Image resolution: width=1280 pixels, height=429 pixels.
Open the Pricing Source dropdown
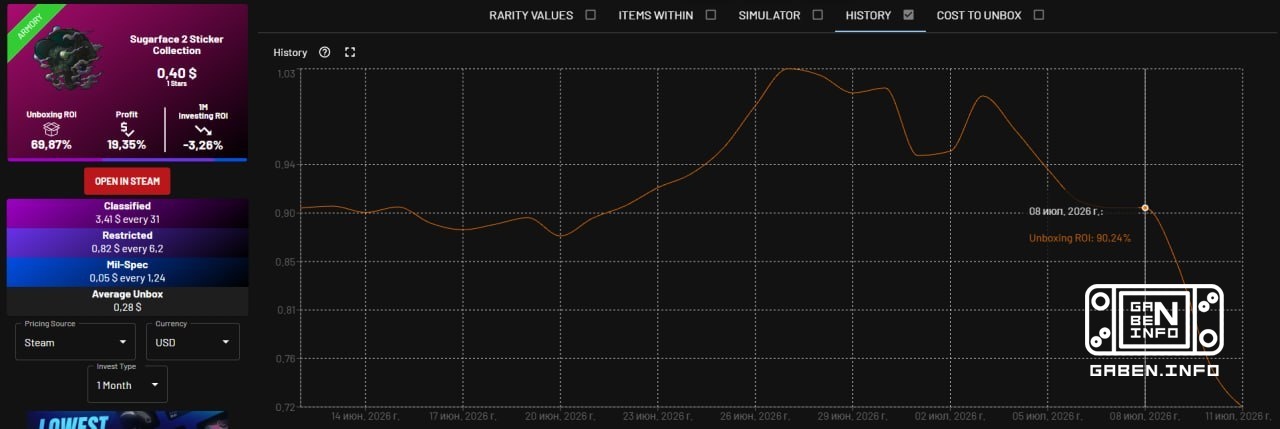point(77,342)
